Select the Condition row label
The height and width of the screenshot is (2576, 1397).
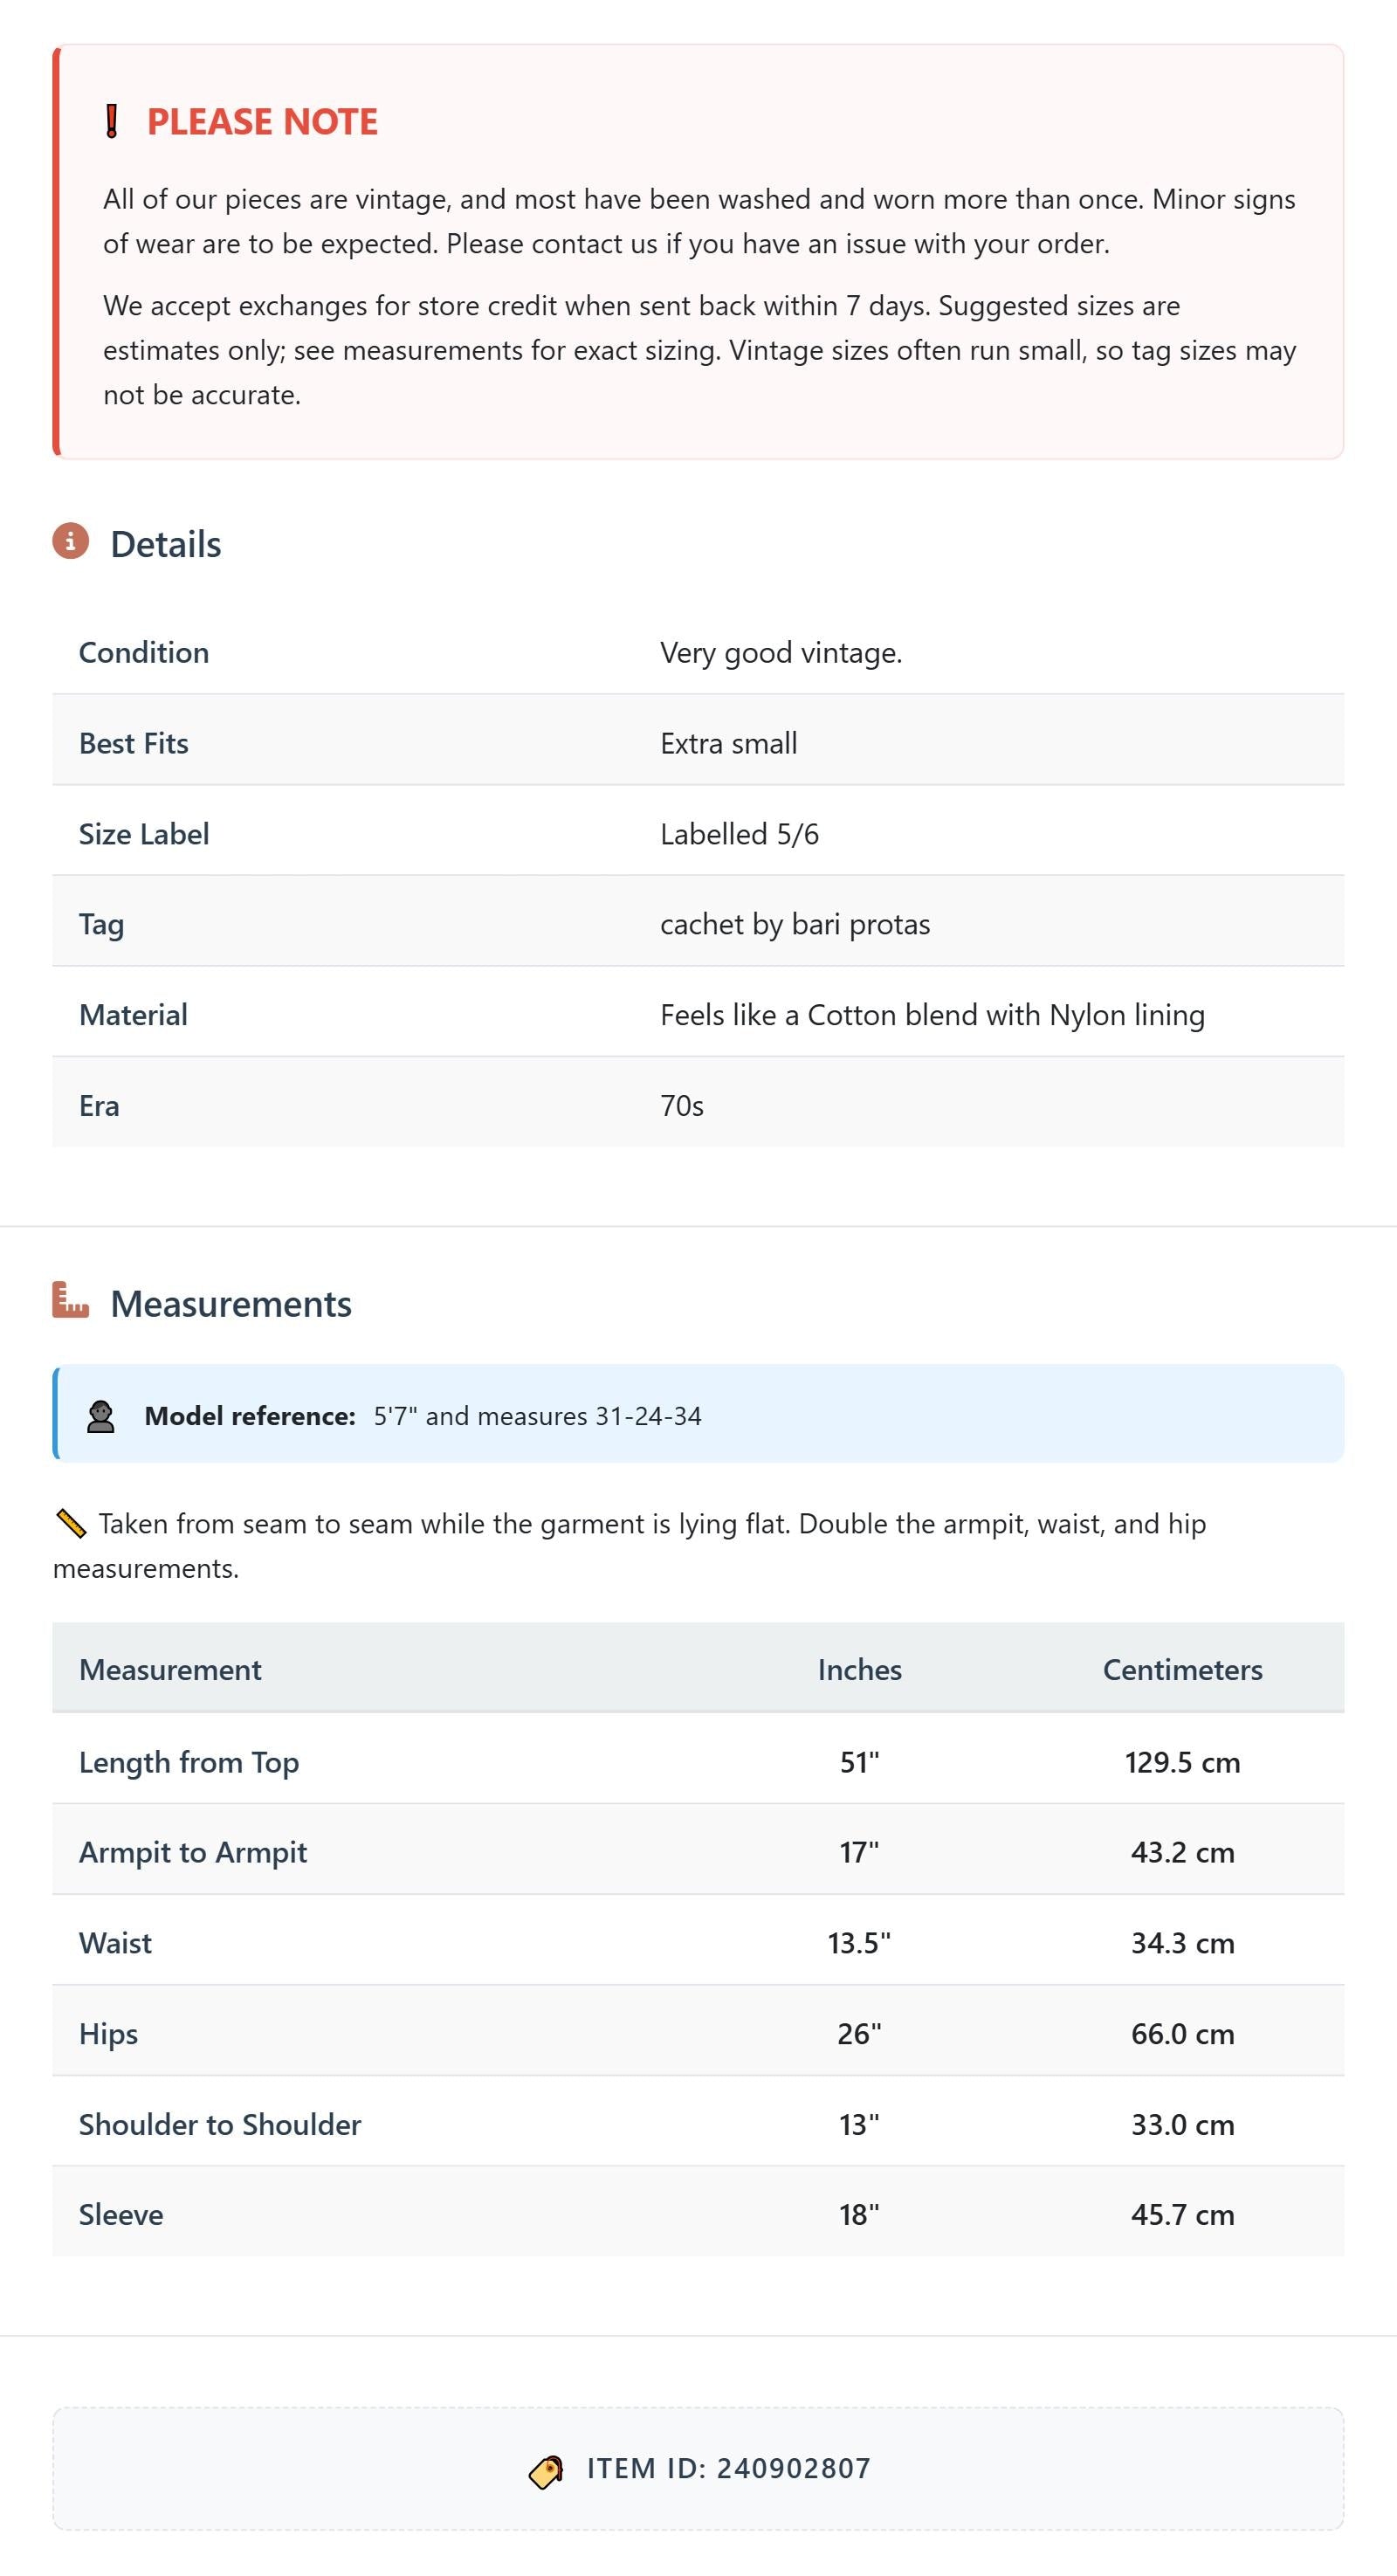pyautogui.click(x=144, y=652)
